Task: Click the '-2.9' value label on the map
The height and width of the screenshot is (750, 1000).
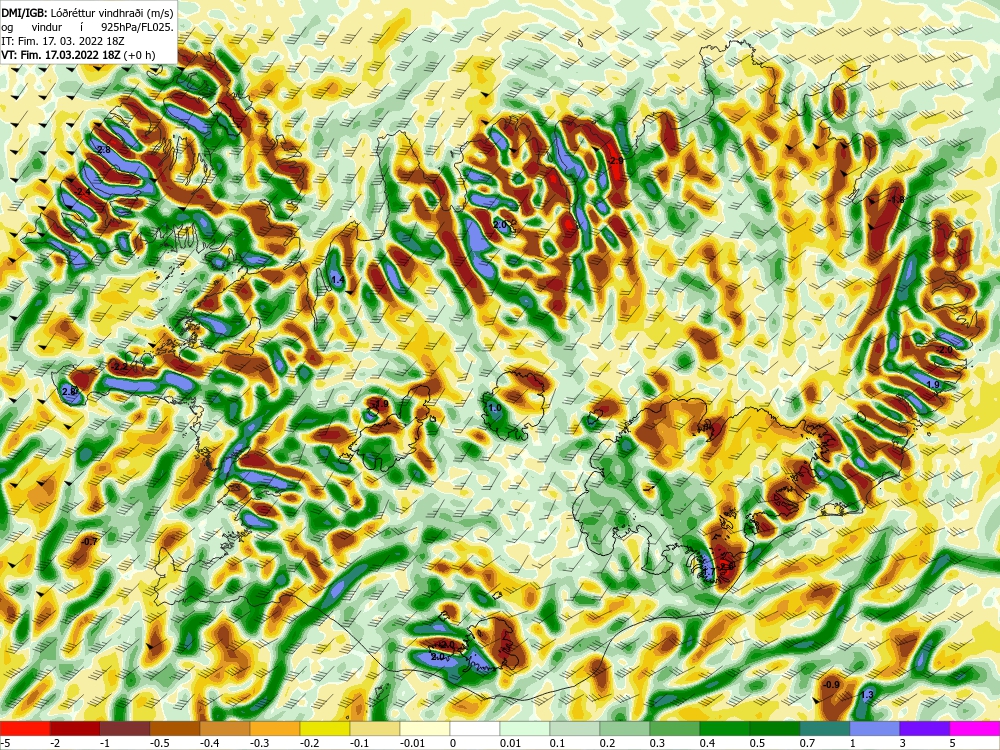Action: (x=615, y=161)
